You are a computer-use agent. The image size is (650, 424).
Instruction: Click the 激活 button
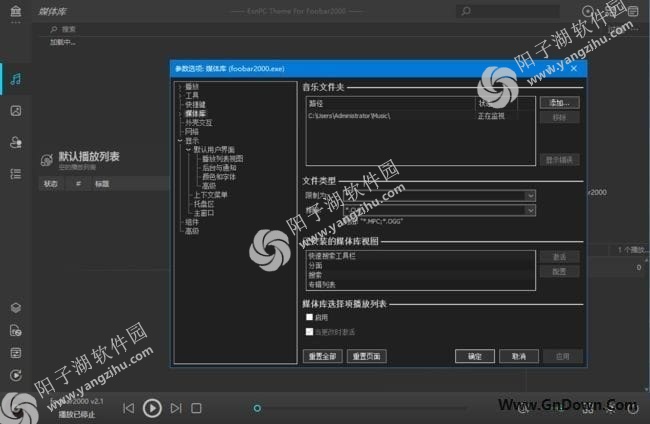tap(560, 257)
